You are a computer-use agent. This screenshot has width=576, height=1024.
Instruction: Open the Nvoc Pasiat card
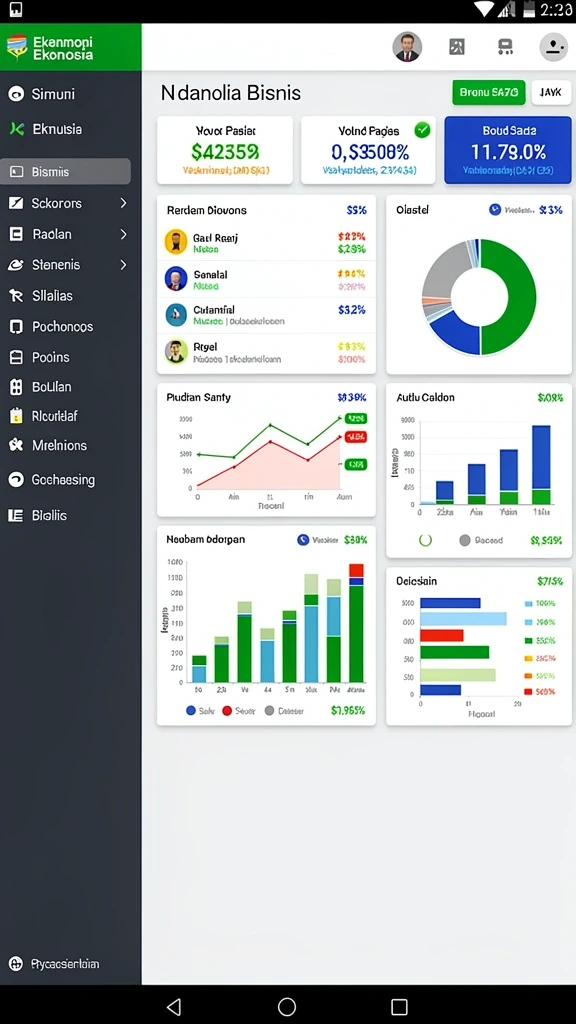225,150
